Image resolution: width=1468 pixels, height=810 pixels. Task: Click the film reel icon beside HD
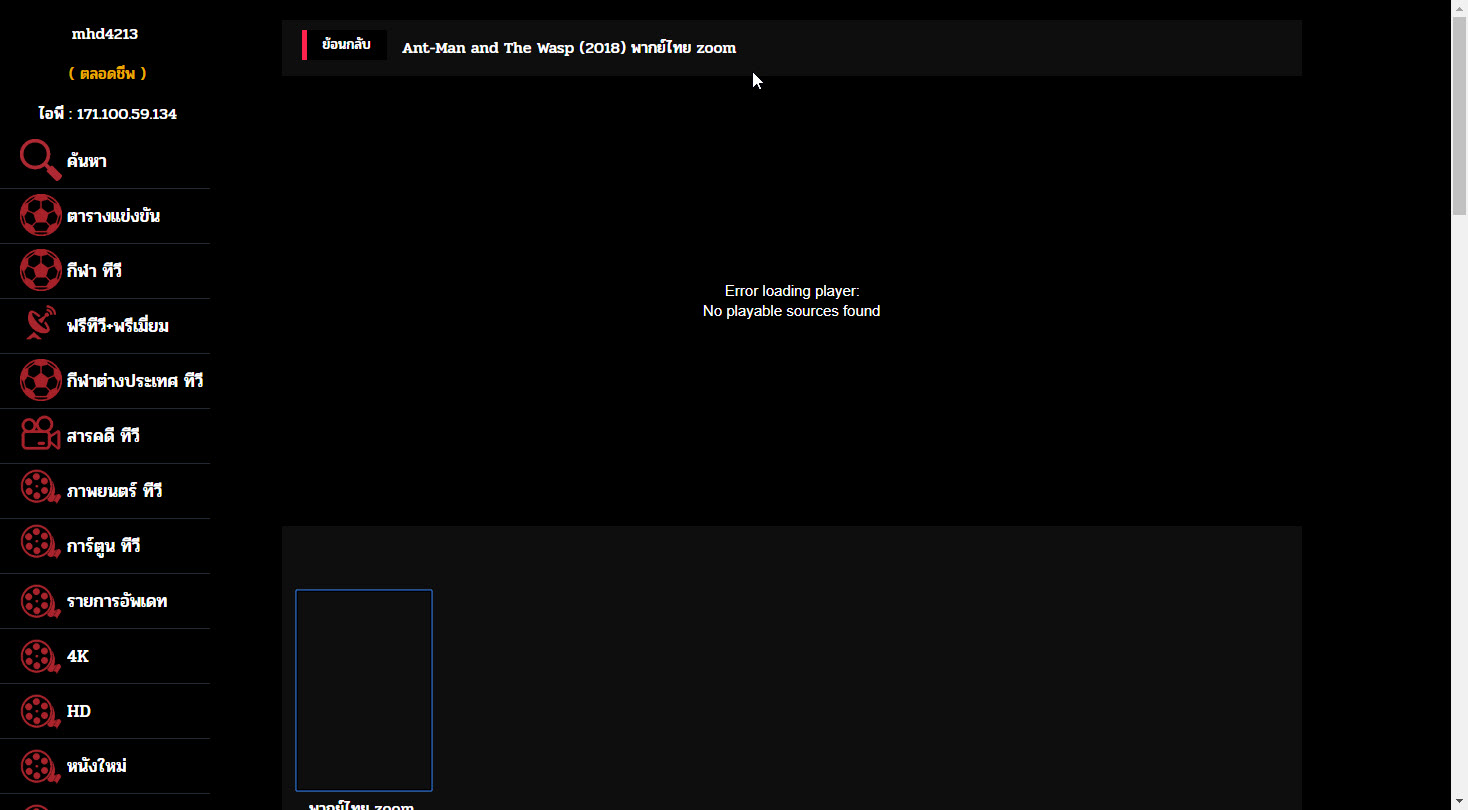tap(40, 709)
